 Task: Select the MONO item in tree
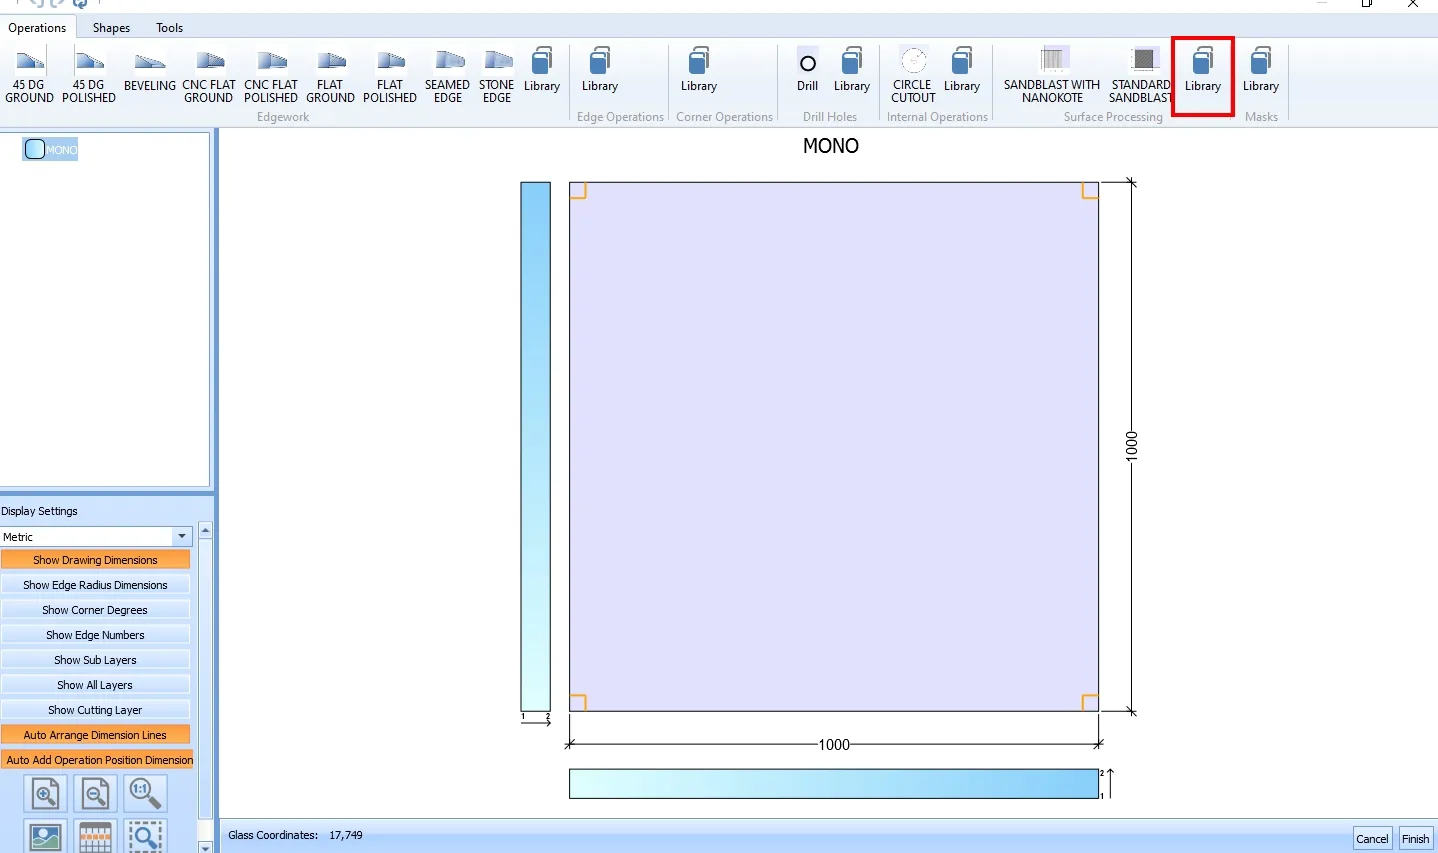[51, 150]
